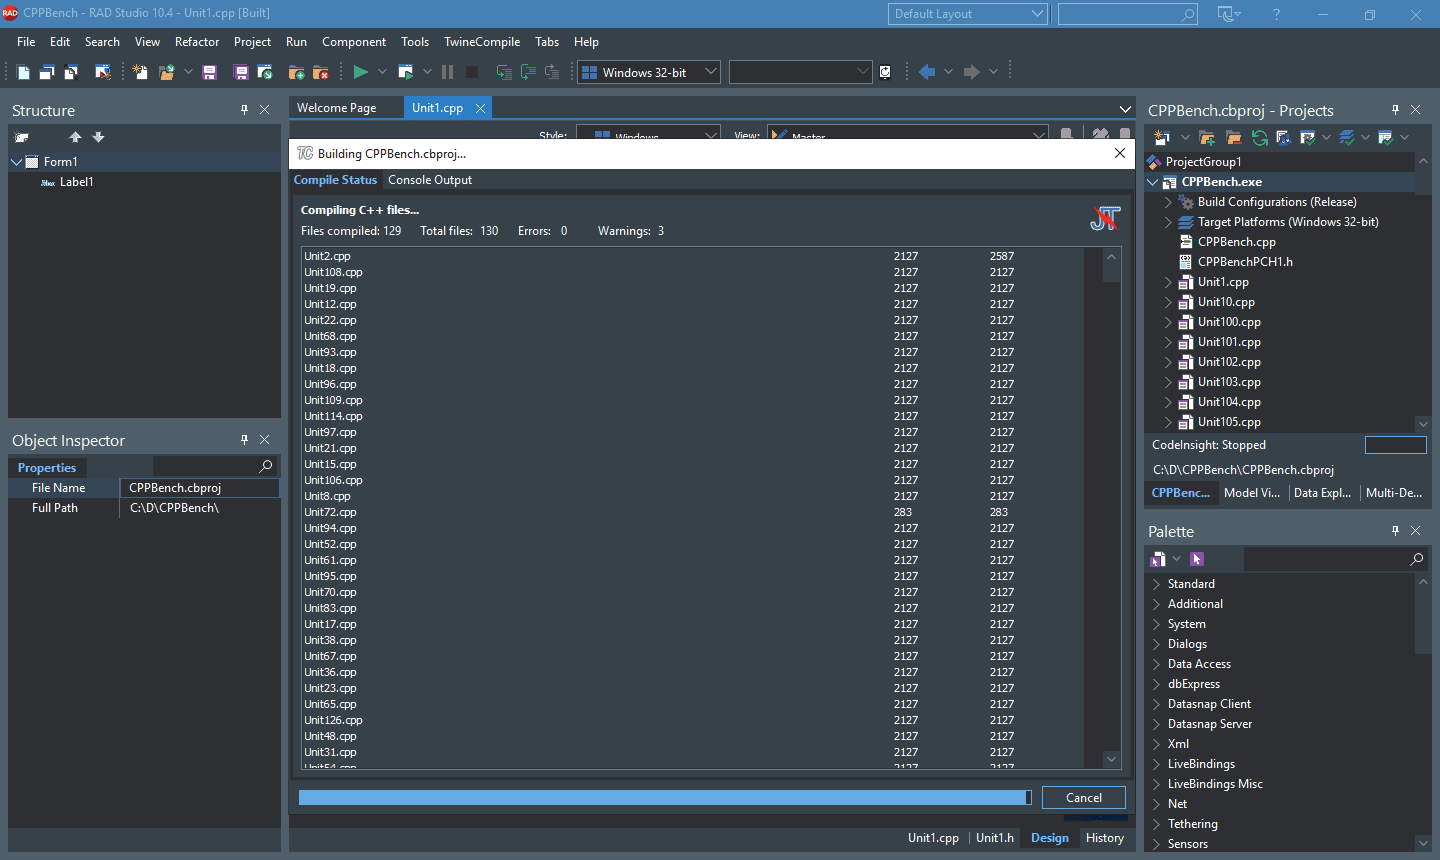Open the File menu
The image size is (1440, 860).
(x=26, y=42)
